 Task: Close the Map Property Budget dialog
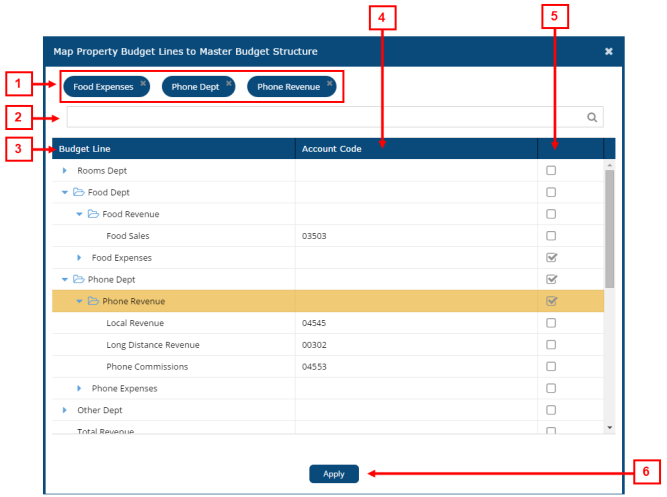coord(608,51)
